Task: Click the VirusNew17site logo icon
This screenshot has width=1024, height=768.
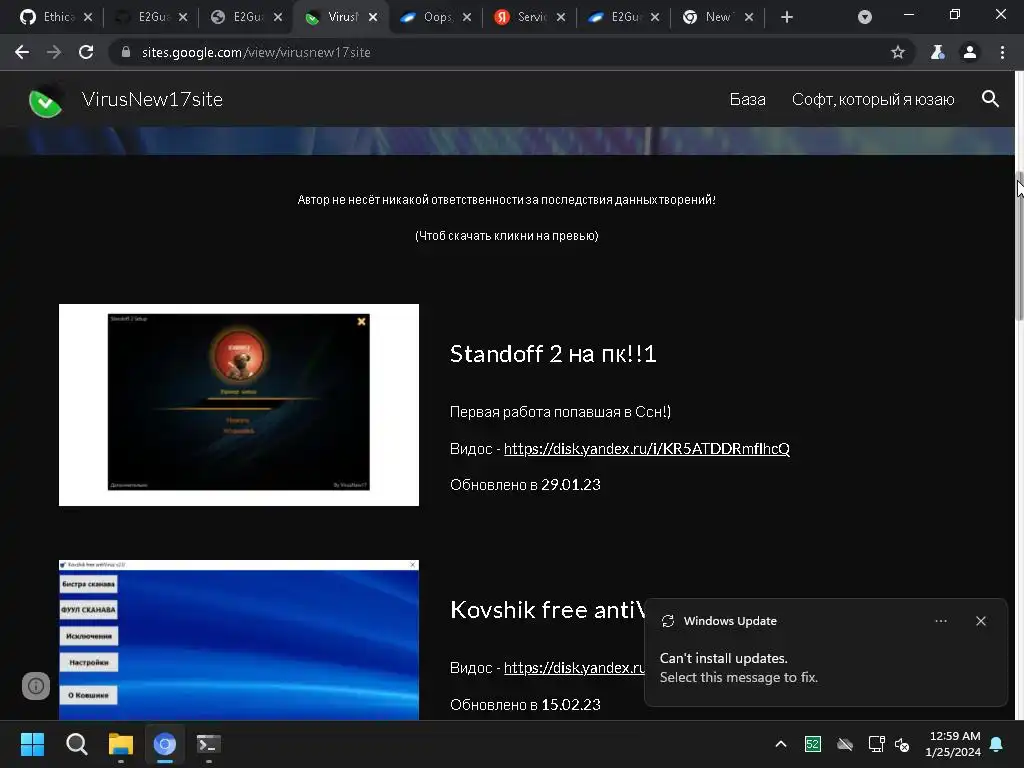Action: pyautogui.click(x=46, y=100)
